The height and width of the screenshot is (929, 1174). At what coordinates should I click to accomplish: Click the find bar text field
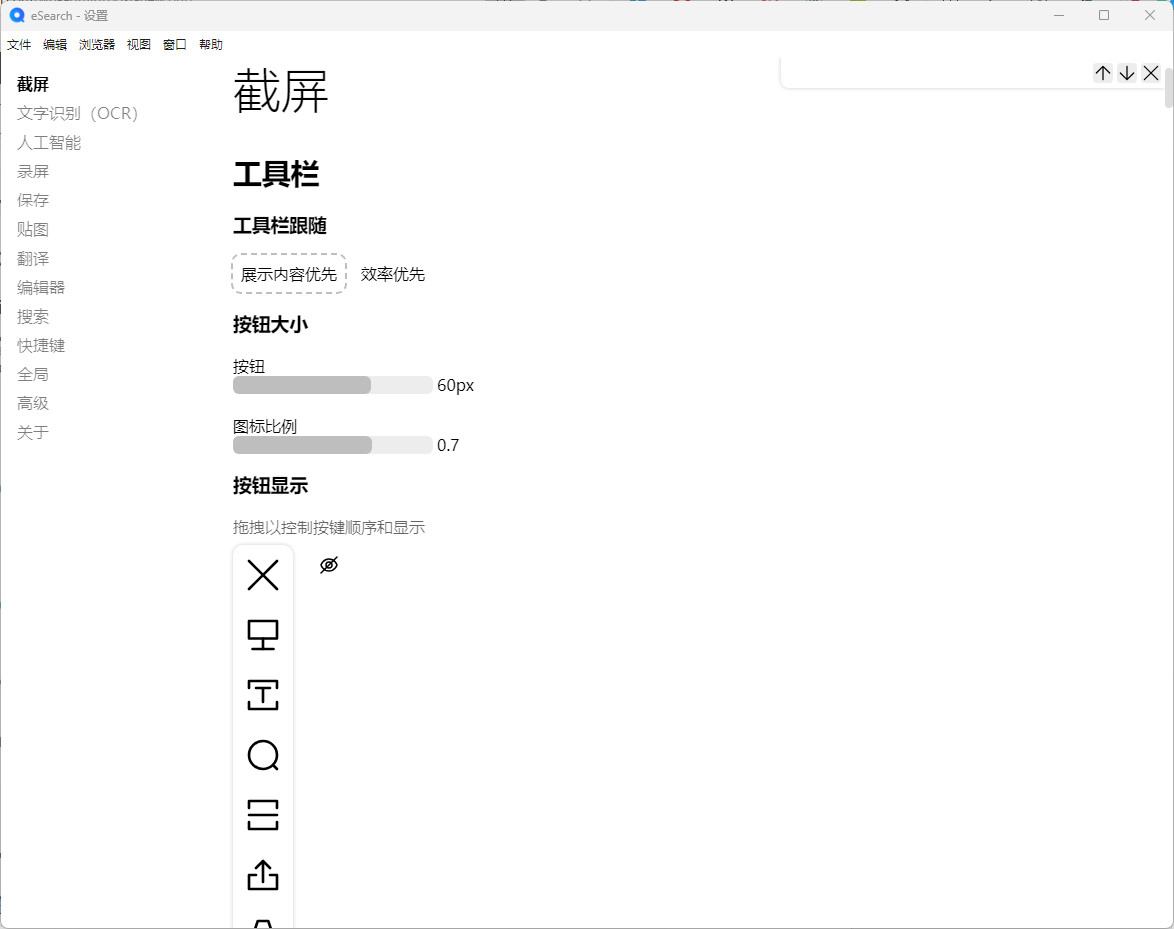[937, 73]
